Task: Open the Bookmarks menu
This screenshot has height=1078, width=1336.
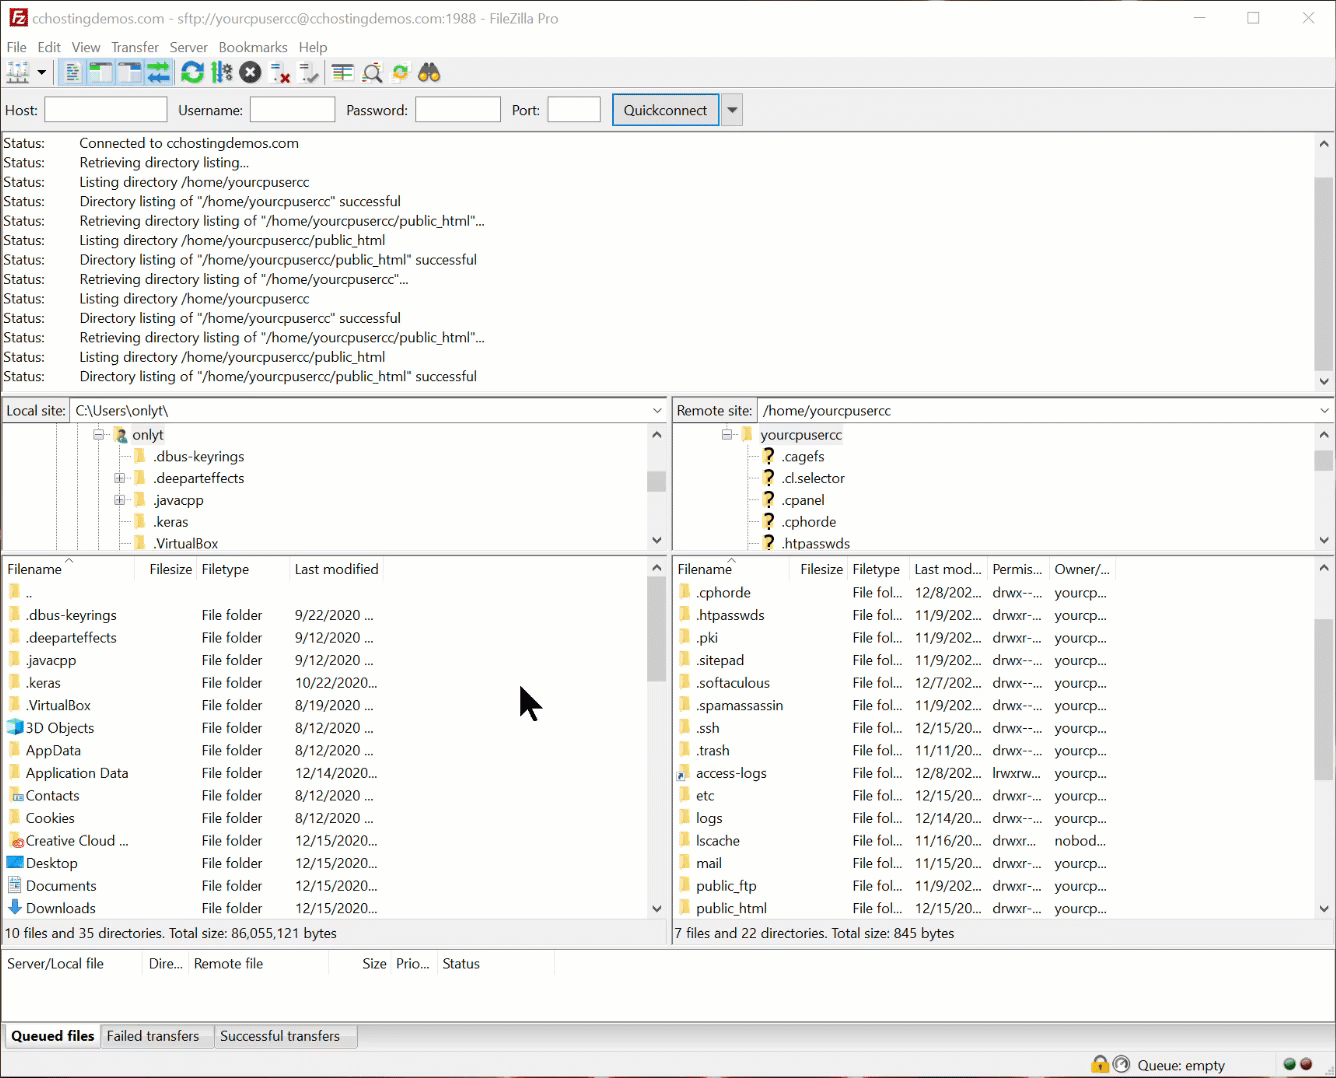Action: [x=252, y=47]
